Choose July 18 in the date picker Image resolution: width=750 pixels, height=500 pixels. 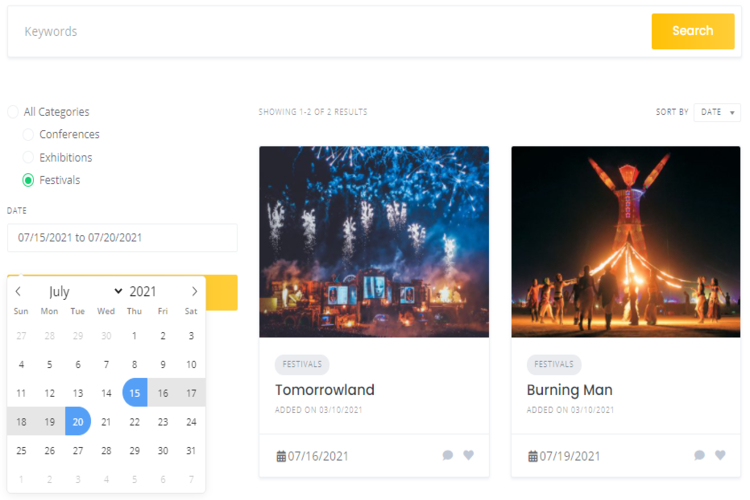(22, 422)
